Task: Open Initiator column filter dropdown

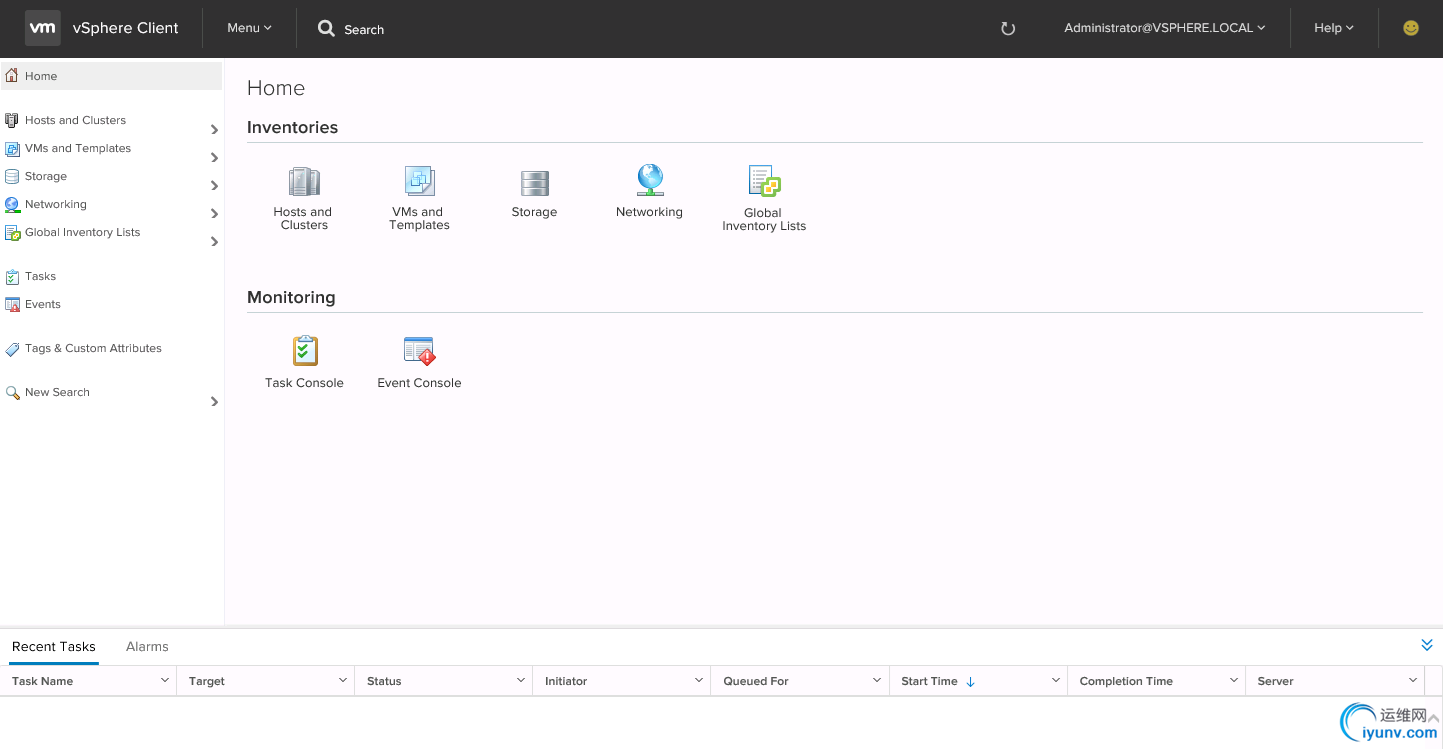Action: pos(699,680)
